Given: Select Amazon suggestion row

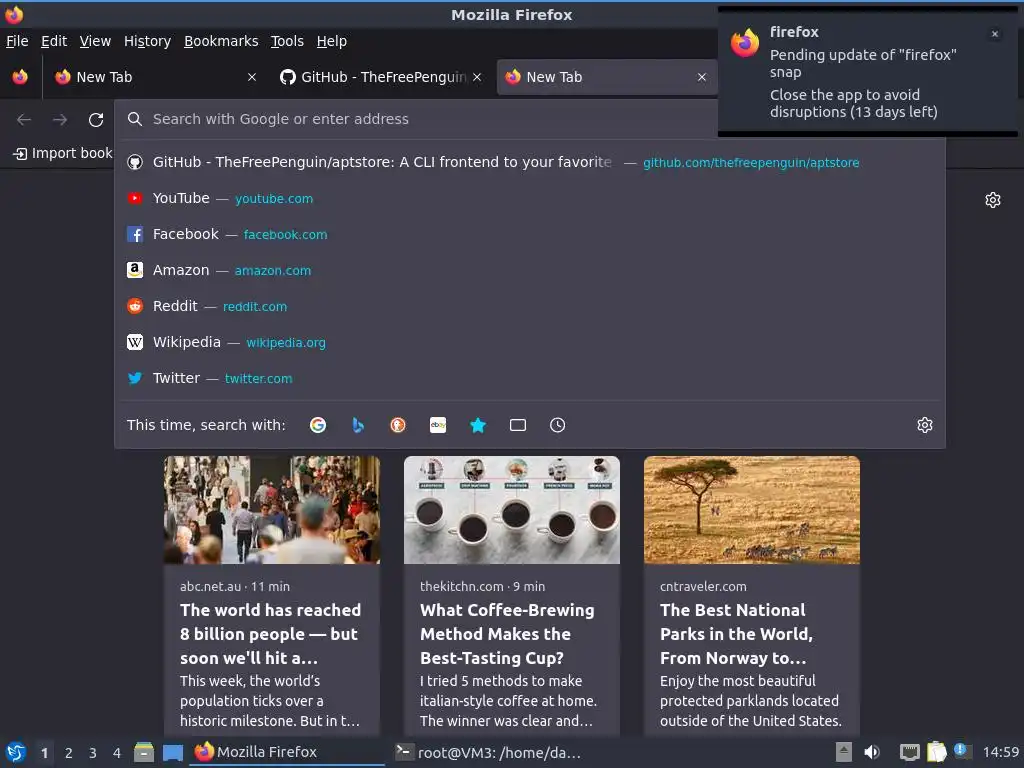Looking at the screenshot, I should [530, 270].
